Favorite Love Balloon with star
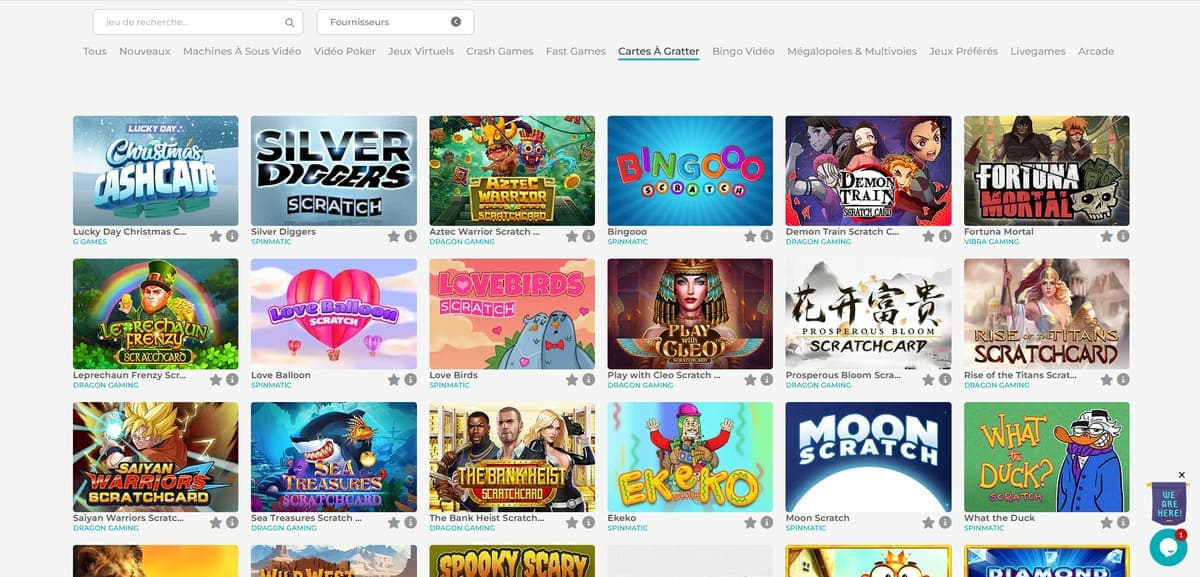The width and height of the screenshot is (1200, 577). point(393,380)
